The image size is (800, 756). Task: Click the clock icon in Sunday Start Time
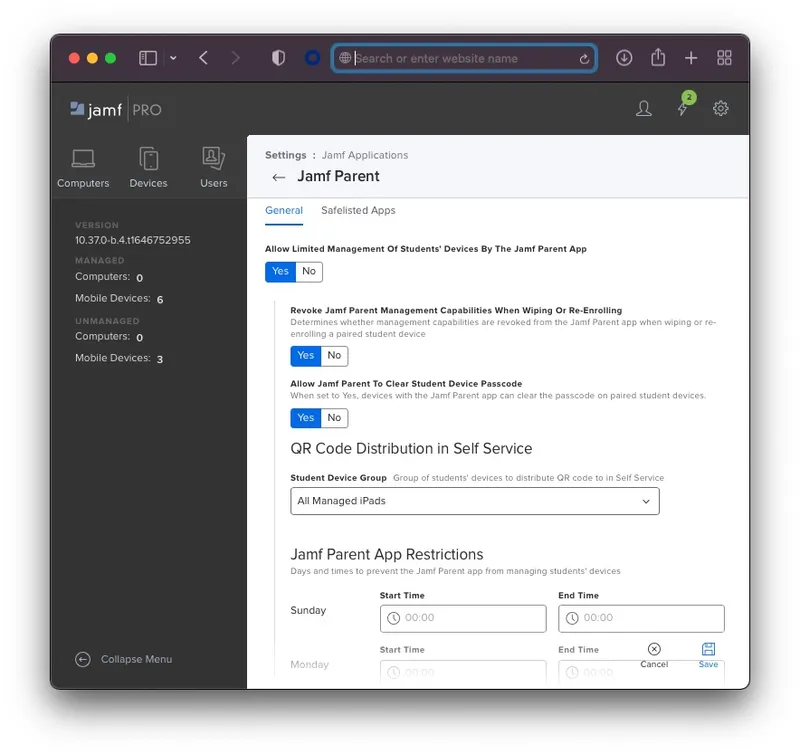392,618
